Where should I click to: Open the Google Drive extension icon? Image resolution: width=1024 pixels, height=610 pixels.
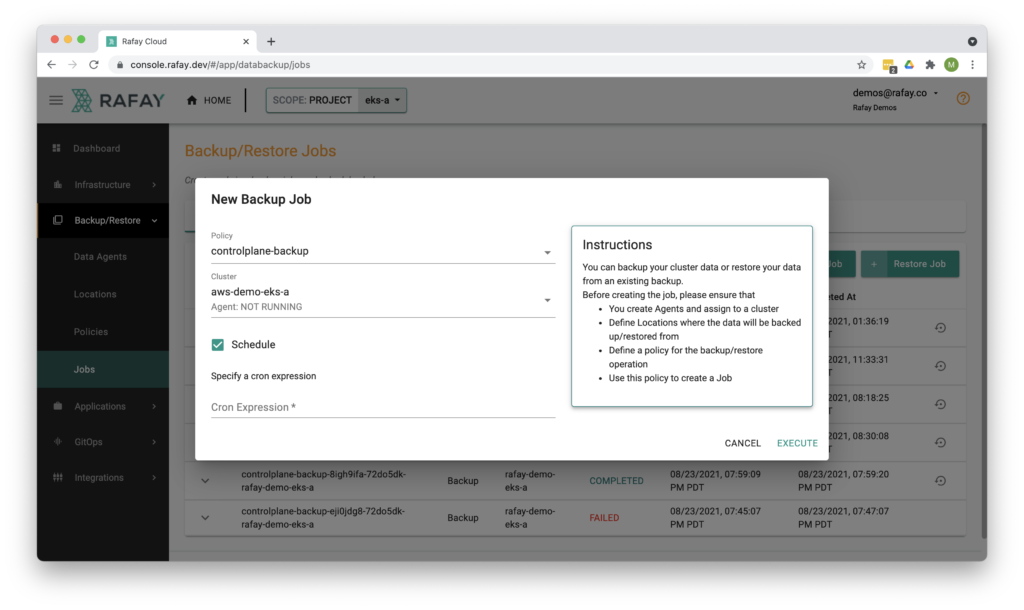909,64
